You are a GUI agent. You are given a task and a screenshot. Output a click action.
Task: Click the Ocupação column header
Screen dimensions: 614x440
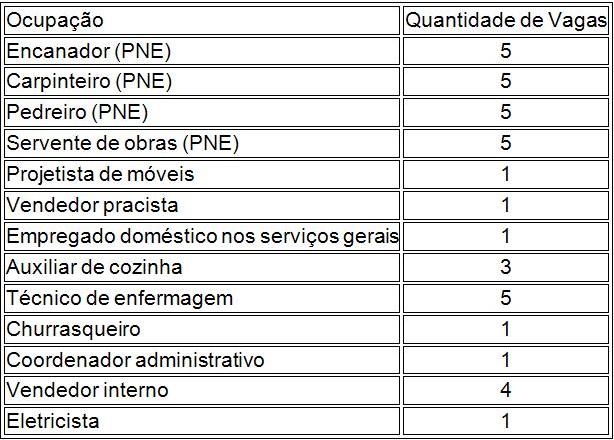tap(55, 20)
